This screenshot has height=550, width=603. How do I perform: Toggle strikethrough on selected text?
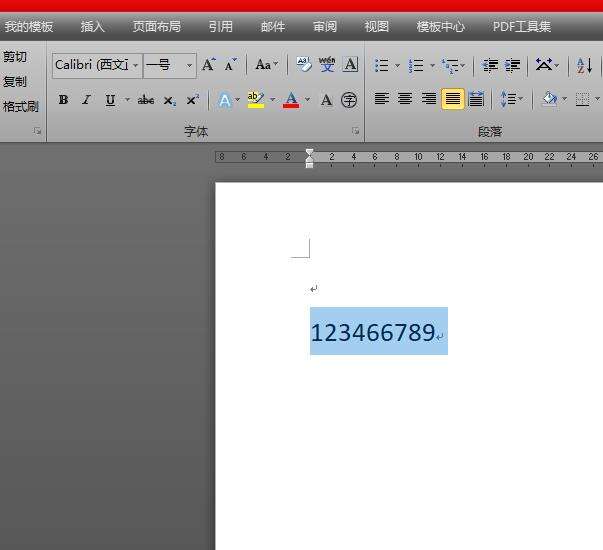(x=146, y=100)
